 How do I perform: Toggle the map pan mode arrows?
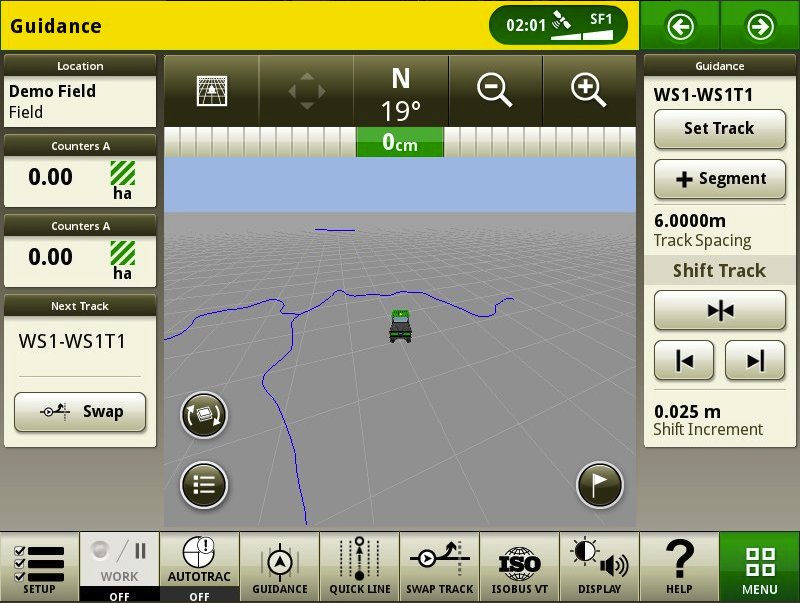coord(305,90)
